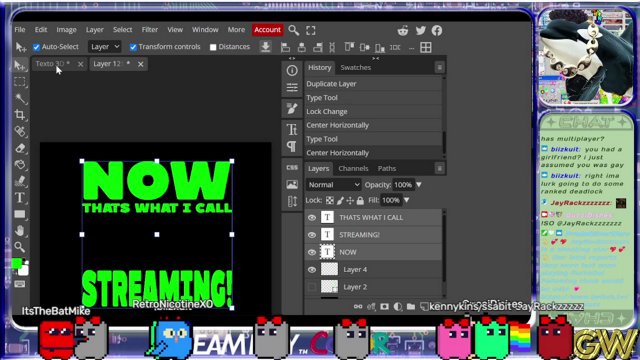Open the Image menu
Image resolution: width=640 pixels, height=360 pixels.
66,30
